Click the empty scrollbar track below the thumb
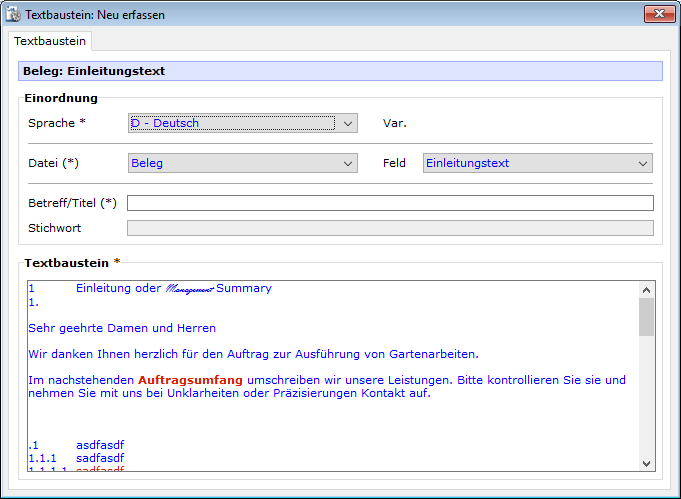Viewport: 681px width, 499px height. 646,400
